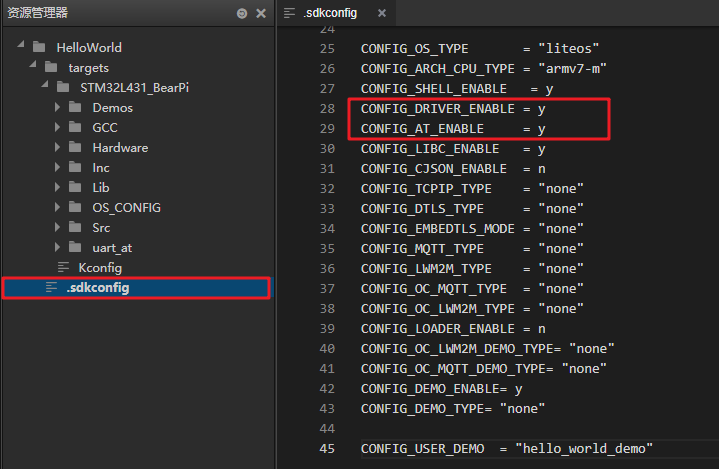Click CONFIG_AT_ENABLE on line 29
The image size is (719, 469).
pos(422,129)
